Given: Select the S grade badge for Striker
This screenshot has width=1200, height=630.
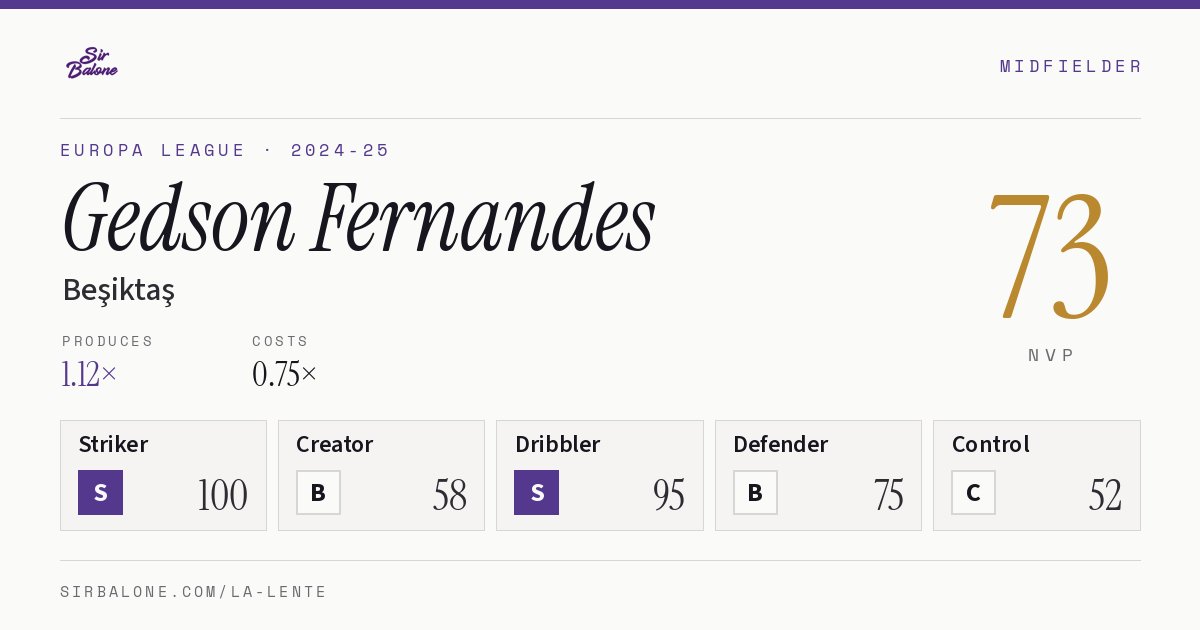Looking at the screenshot, I should coord(100,492).
